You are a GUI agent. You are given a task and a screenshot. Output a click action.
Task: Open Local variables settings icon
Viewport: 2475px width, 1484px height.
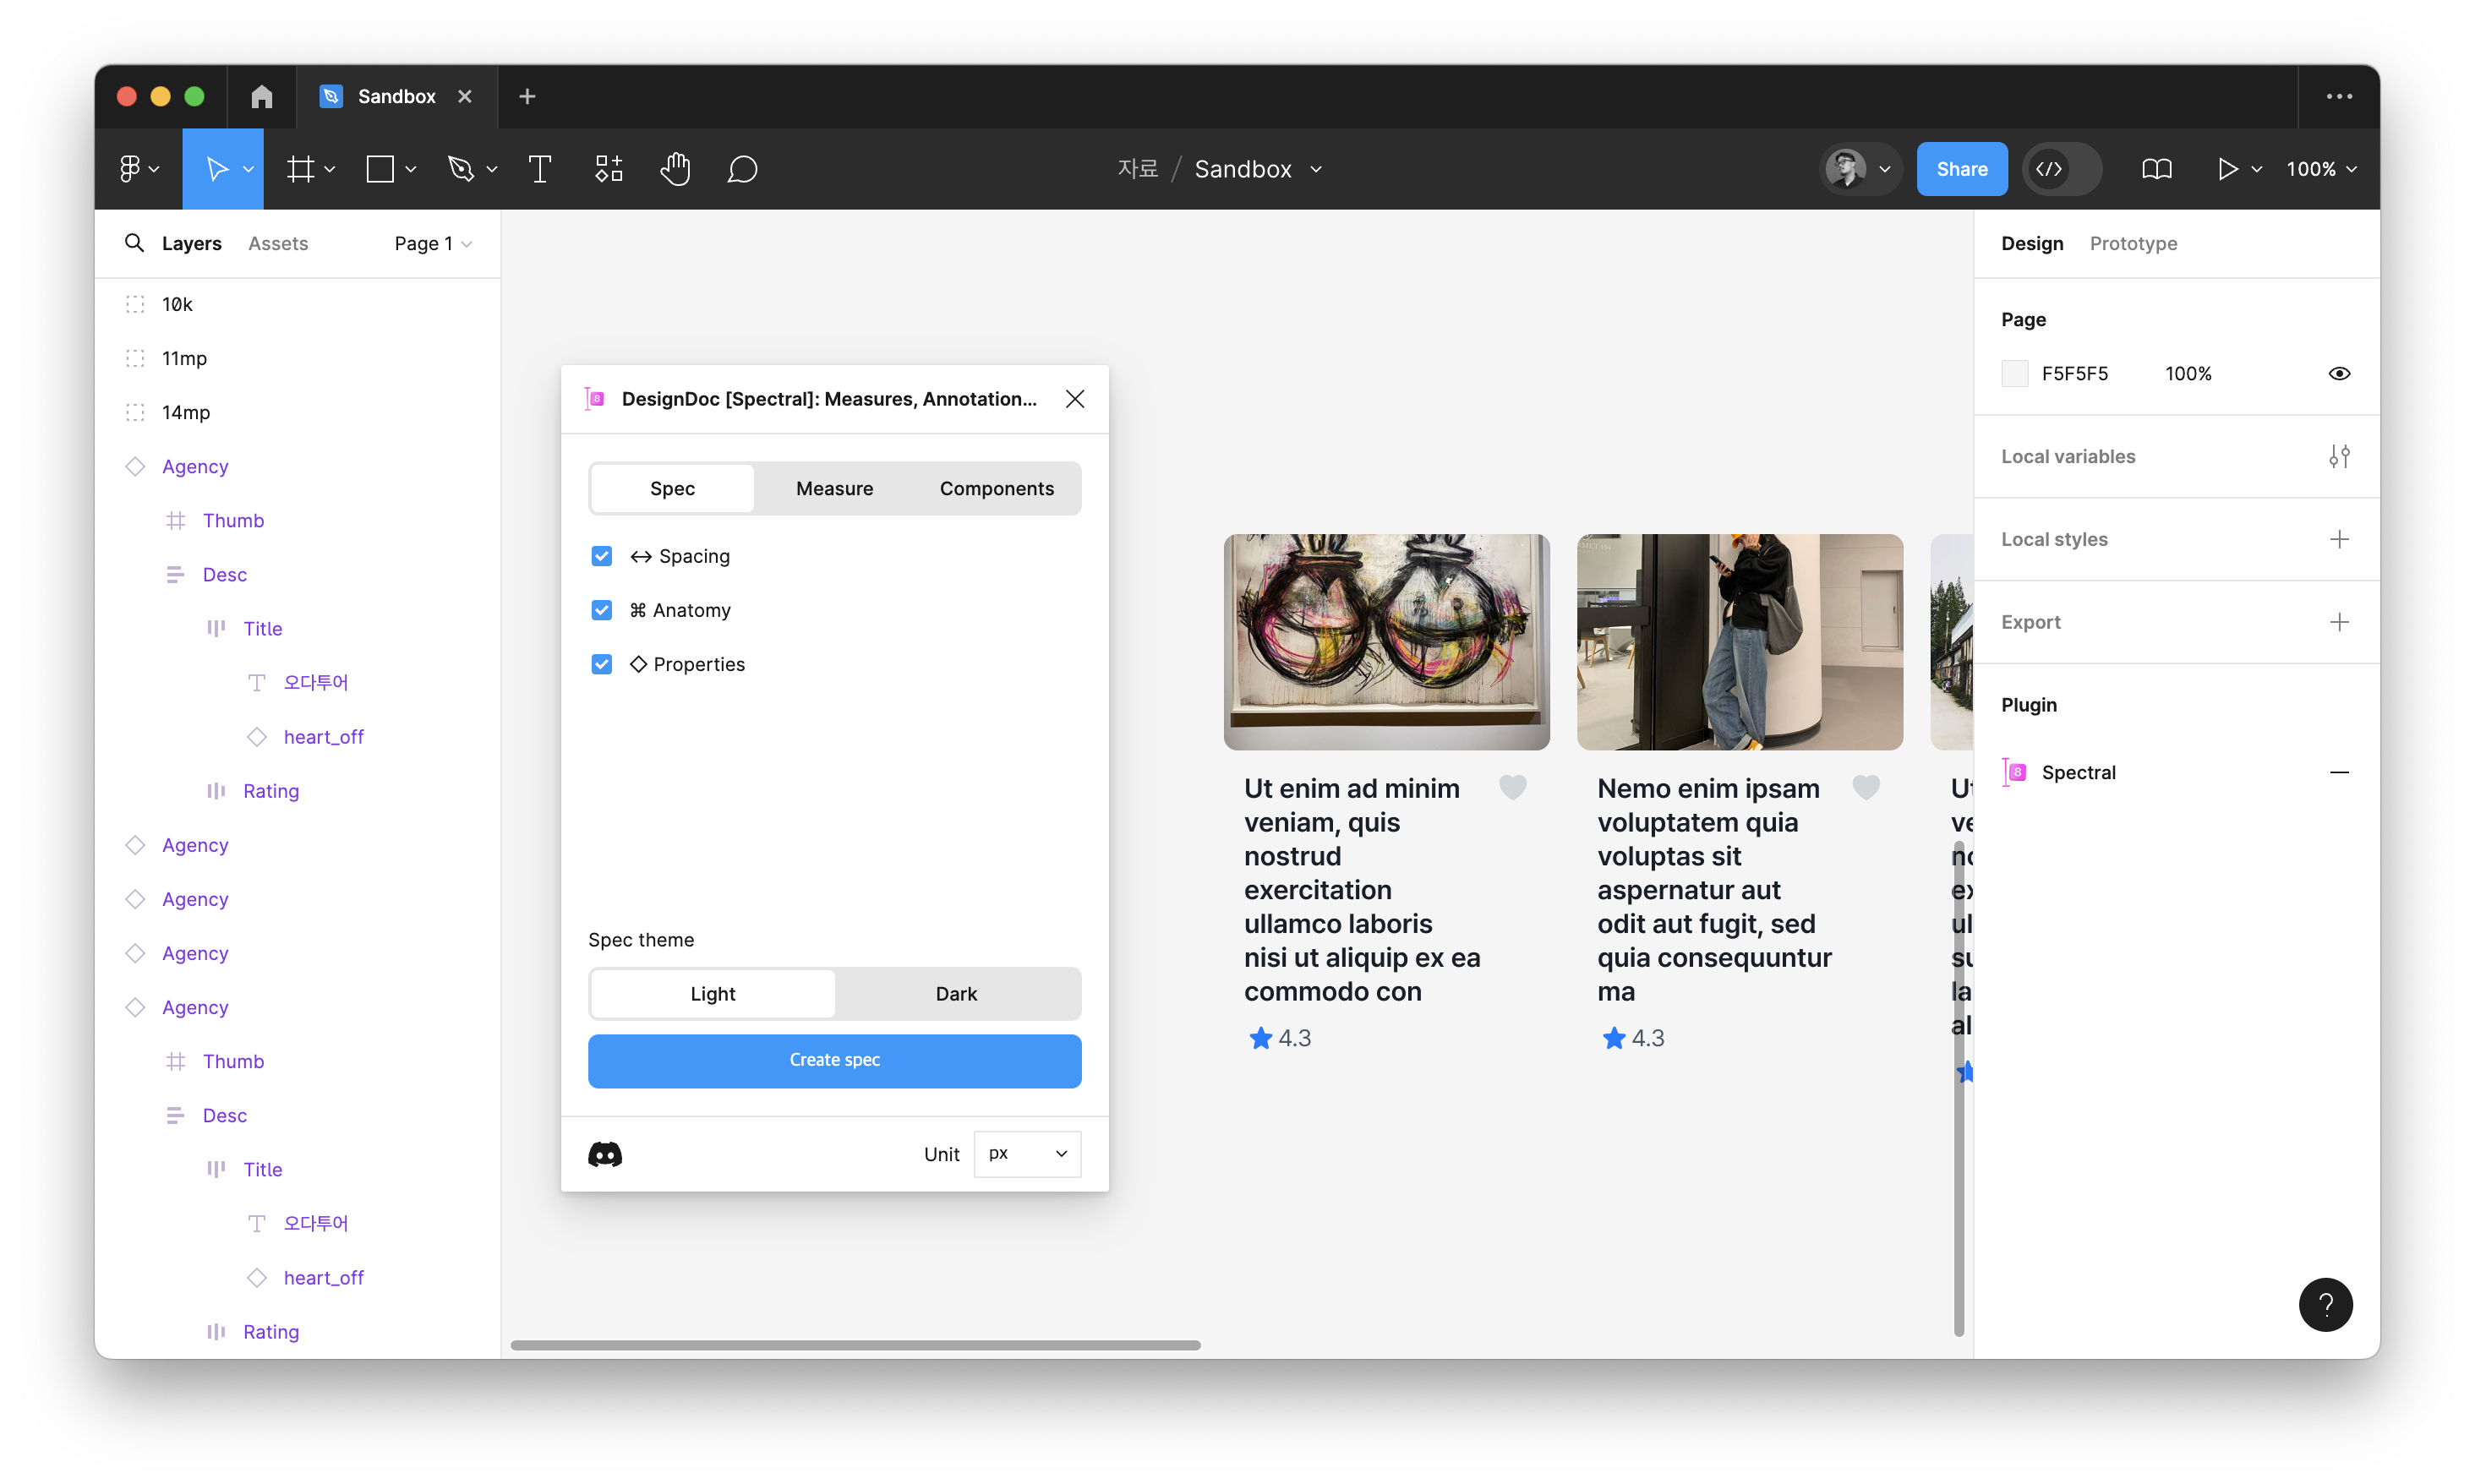coord(2338,456)
